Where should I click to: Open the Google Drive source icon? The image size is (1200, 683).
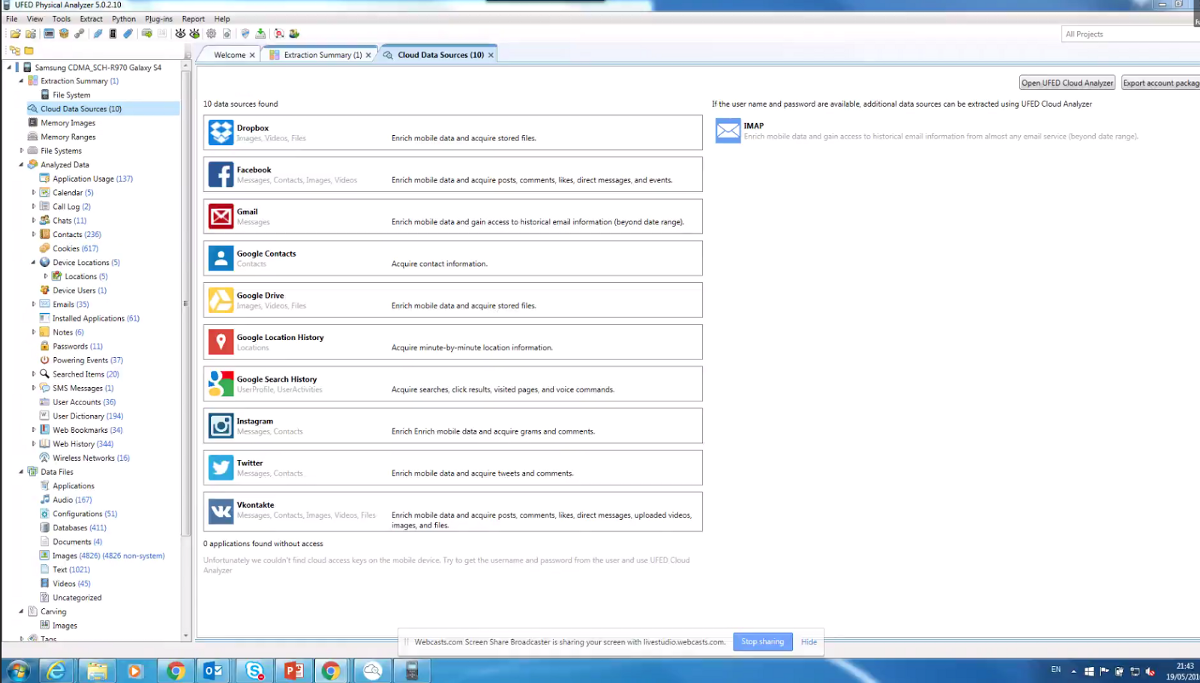pyautogui.click(x=220, y=300)
